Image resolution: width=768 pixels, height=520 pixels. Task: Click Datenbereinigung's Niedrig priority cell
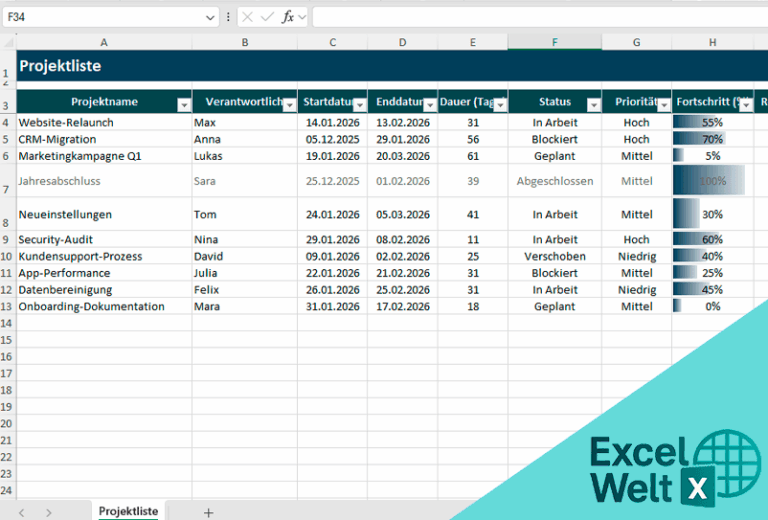click(636, 290)
